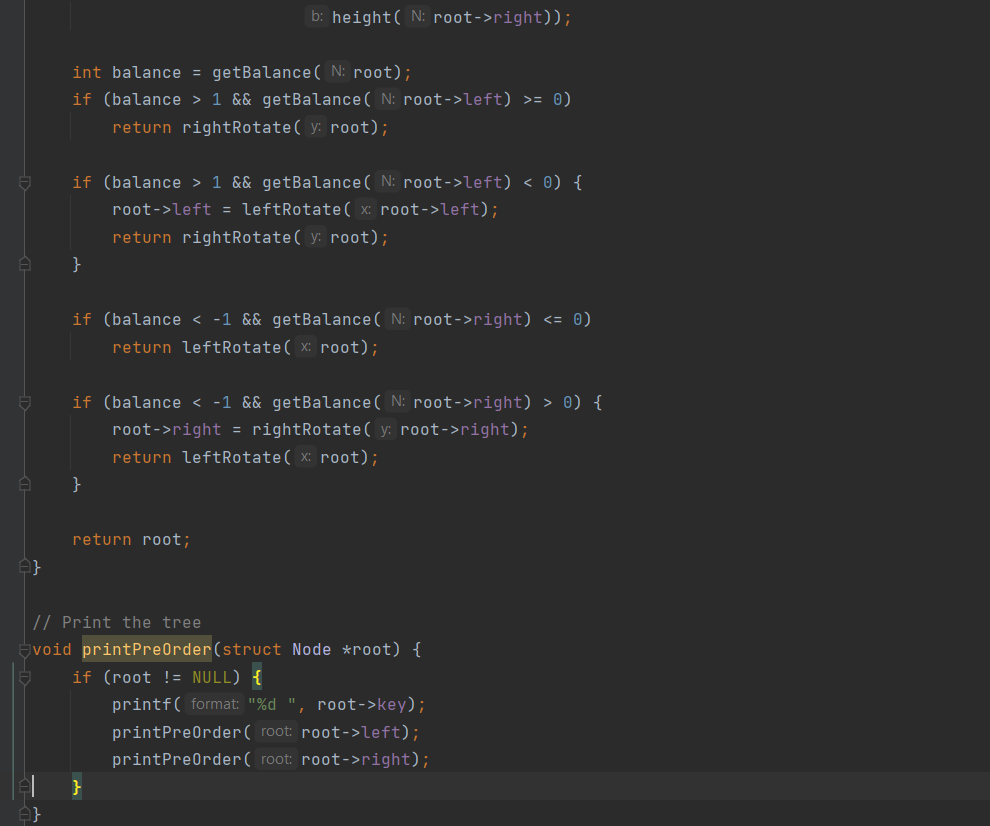990x826 pixels.
Task: Click the highlighted printPreOrder identifier
Action: coord(146,649)
